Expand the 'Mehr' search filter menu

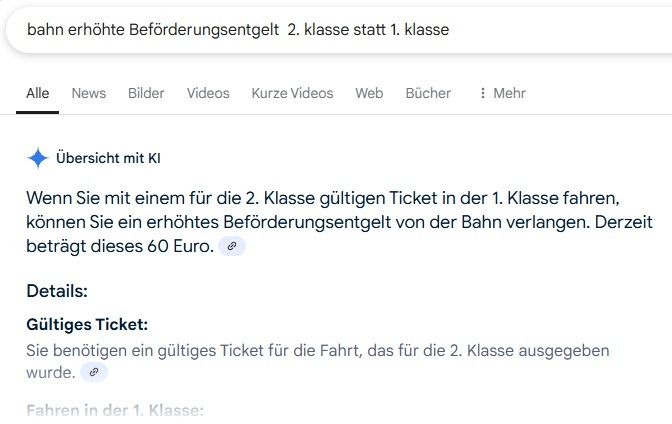[502, 93]
